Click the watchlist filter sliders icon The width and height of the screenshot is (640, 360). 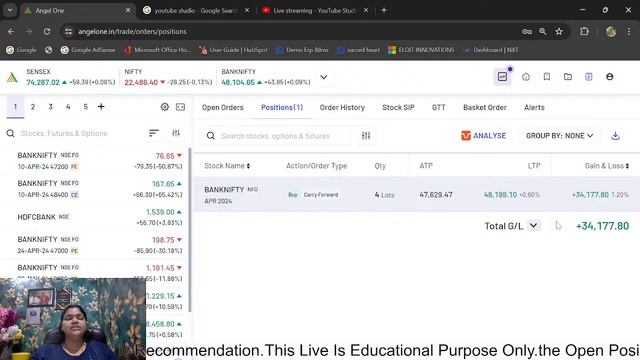coord(176,133)
